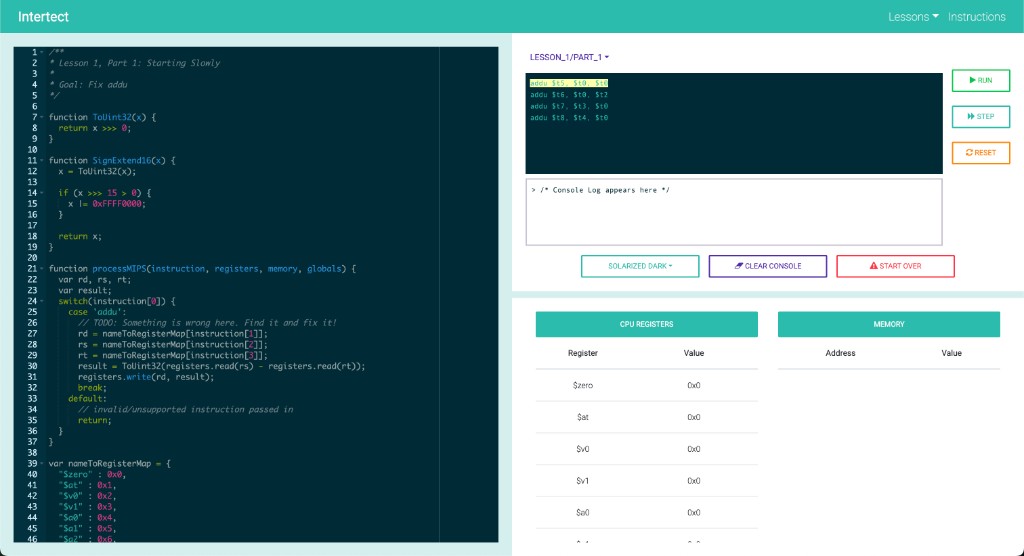Screen dimensions: 1024x556
Task: Click the Start Over button
Action: click(x=895, y=266)
